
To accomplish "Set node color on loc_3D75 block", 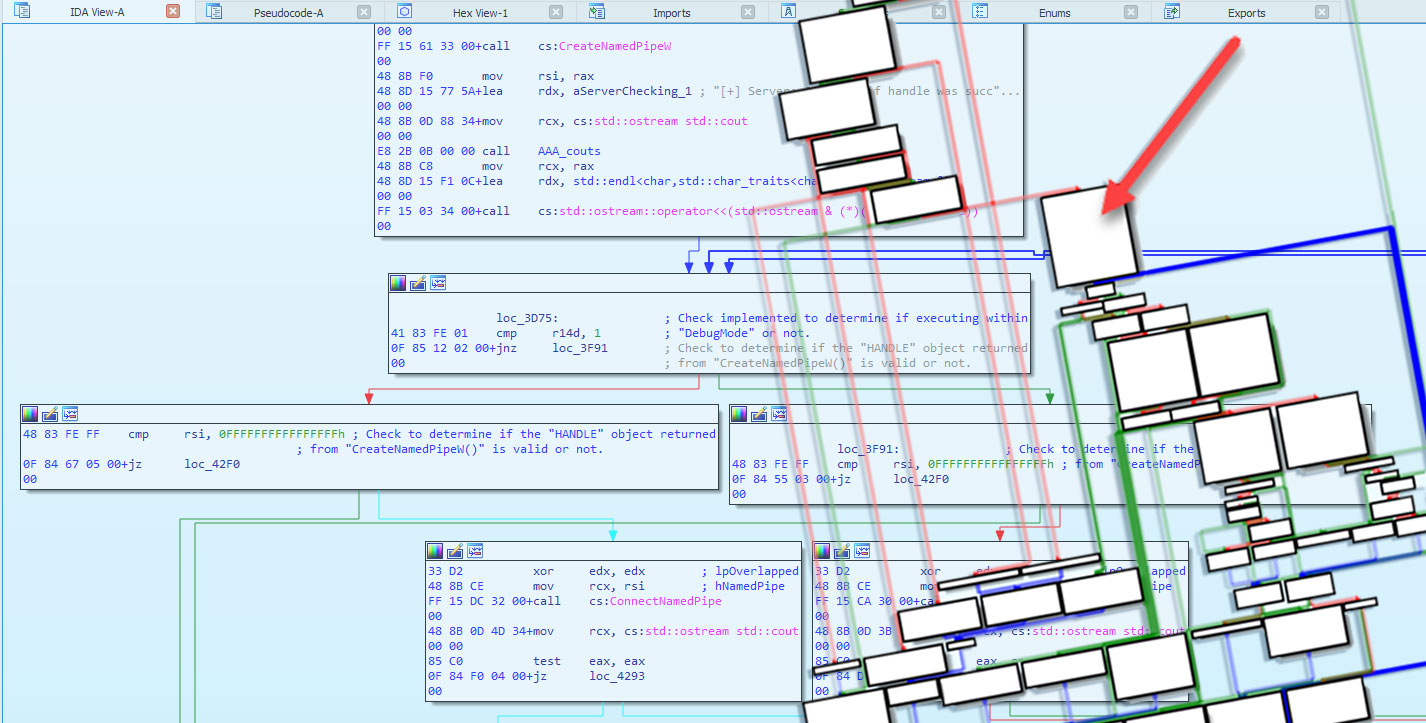I will click(398, 283).
